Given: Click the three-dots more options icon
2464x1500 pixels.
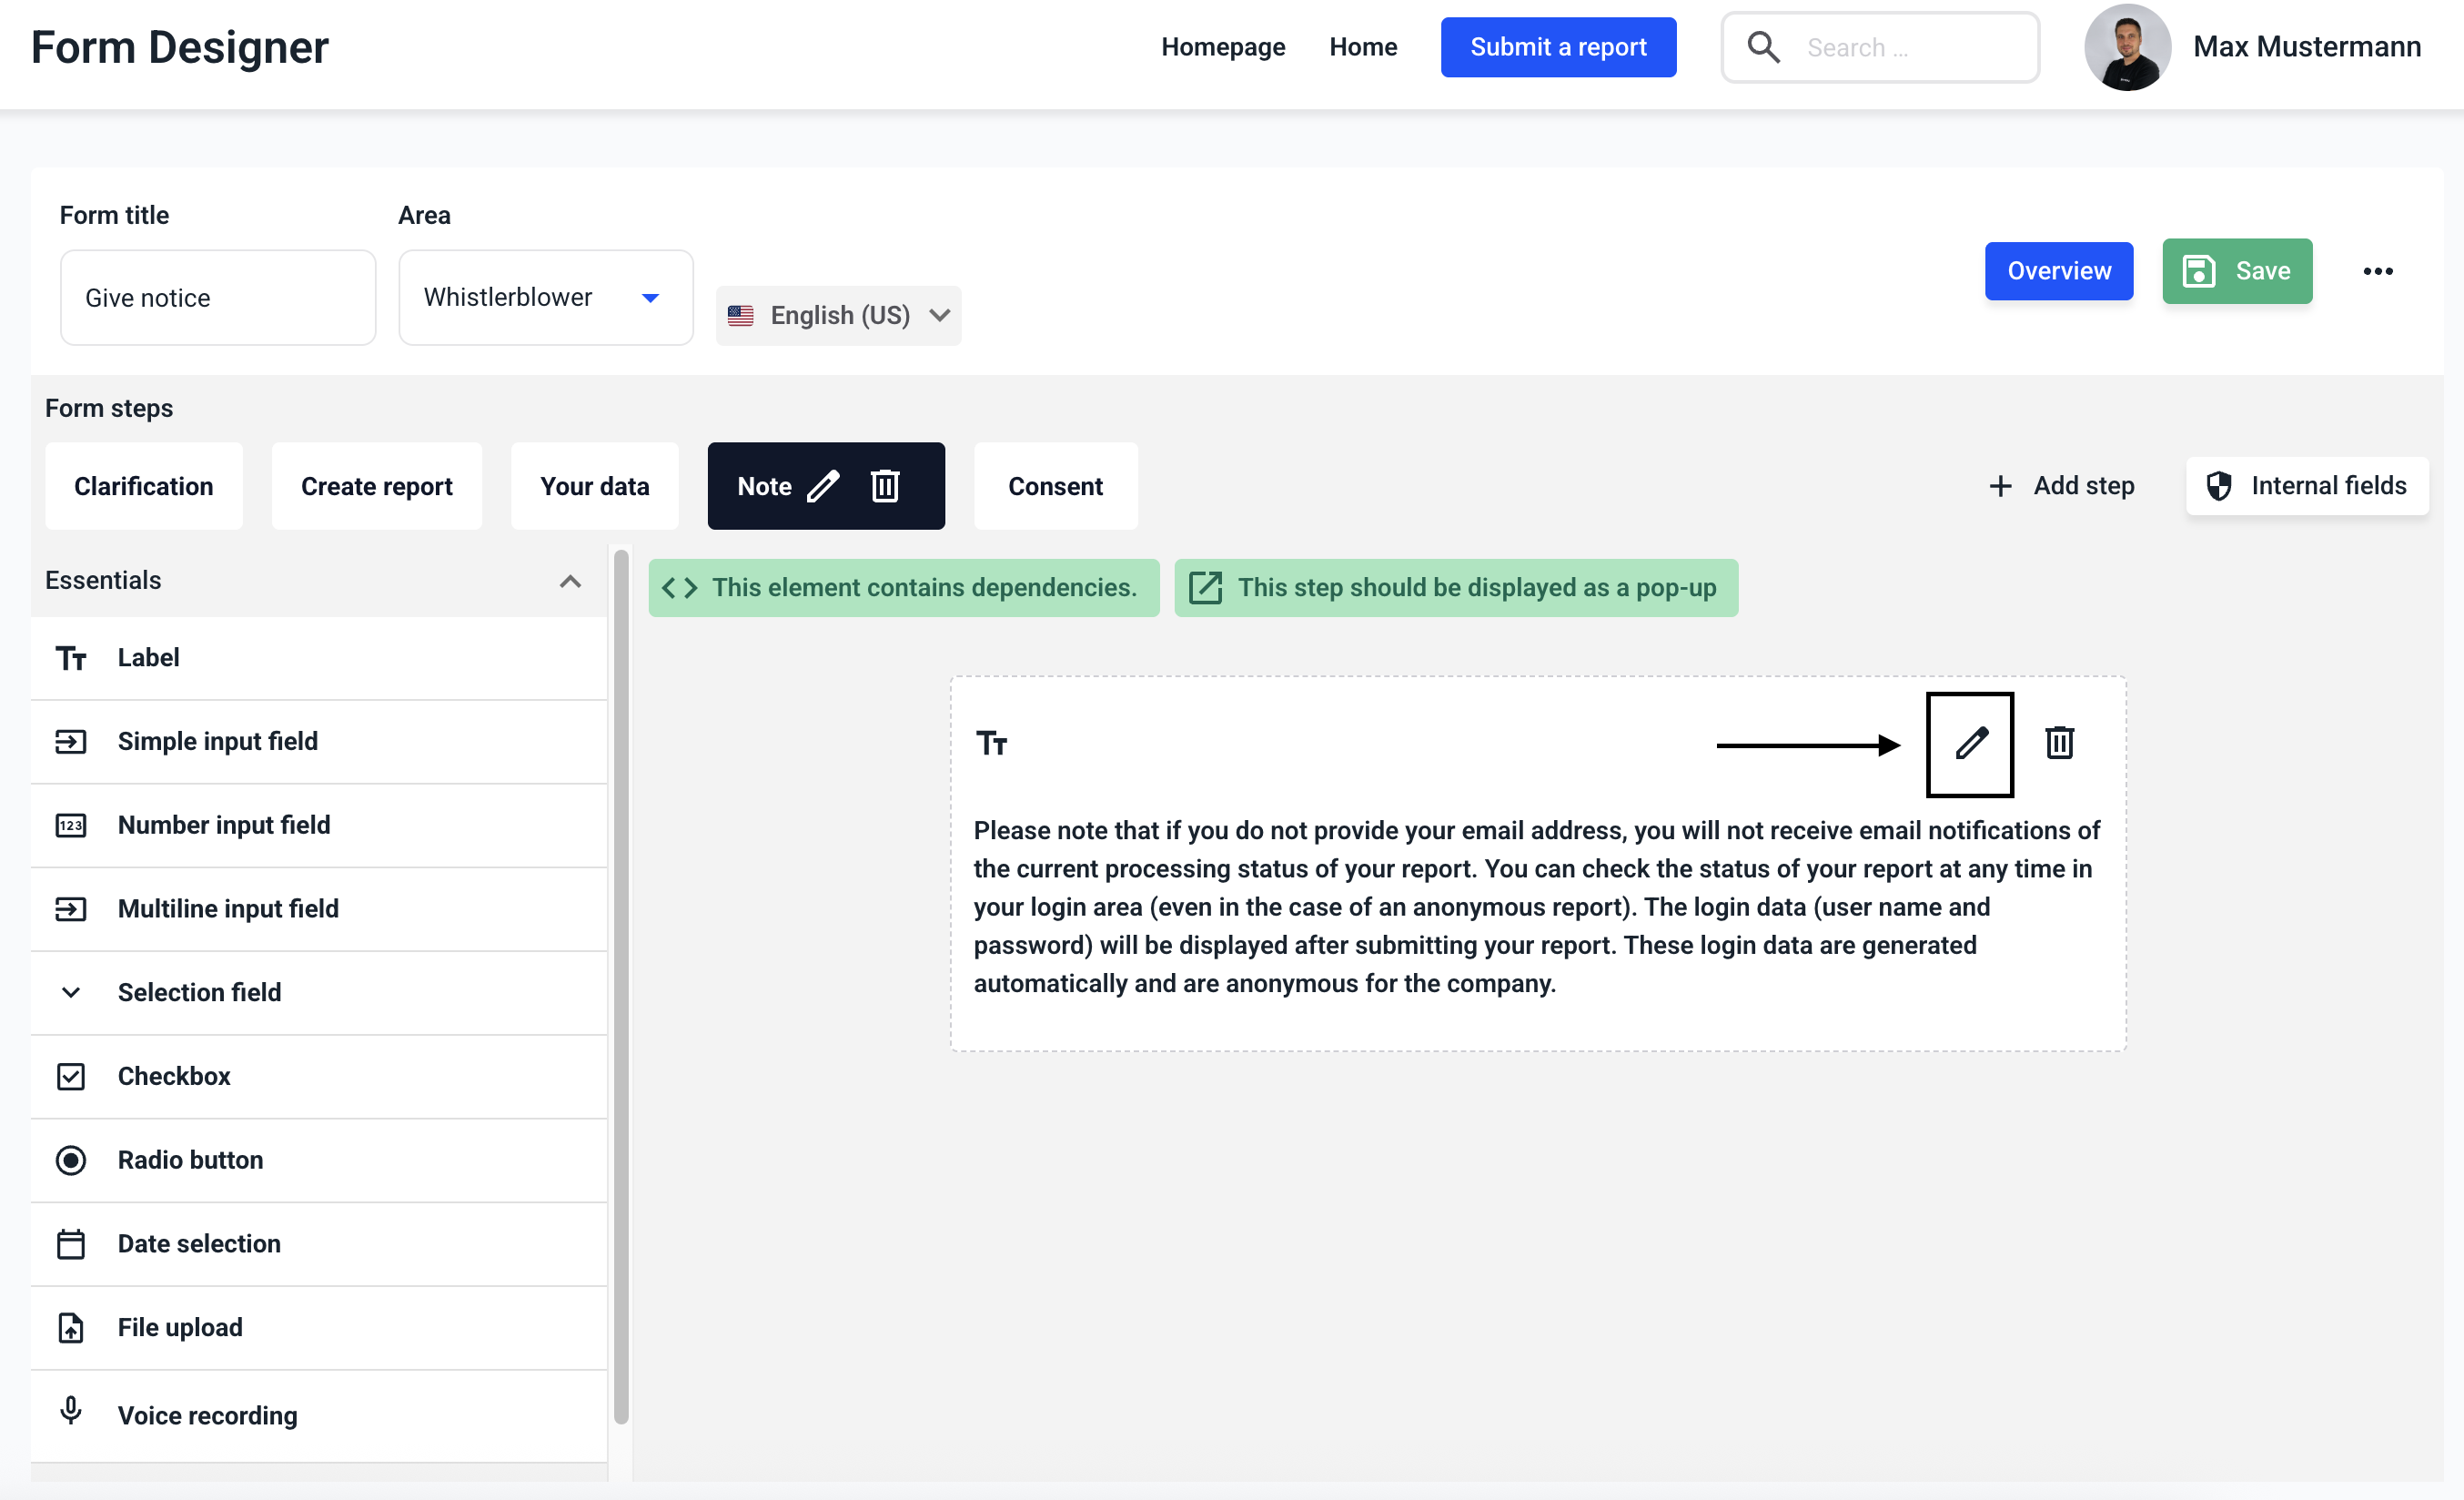Looking at the screenshot, I should pos(2377,271).
